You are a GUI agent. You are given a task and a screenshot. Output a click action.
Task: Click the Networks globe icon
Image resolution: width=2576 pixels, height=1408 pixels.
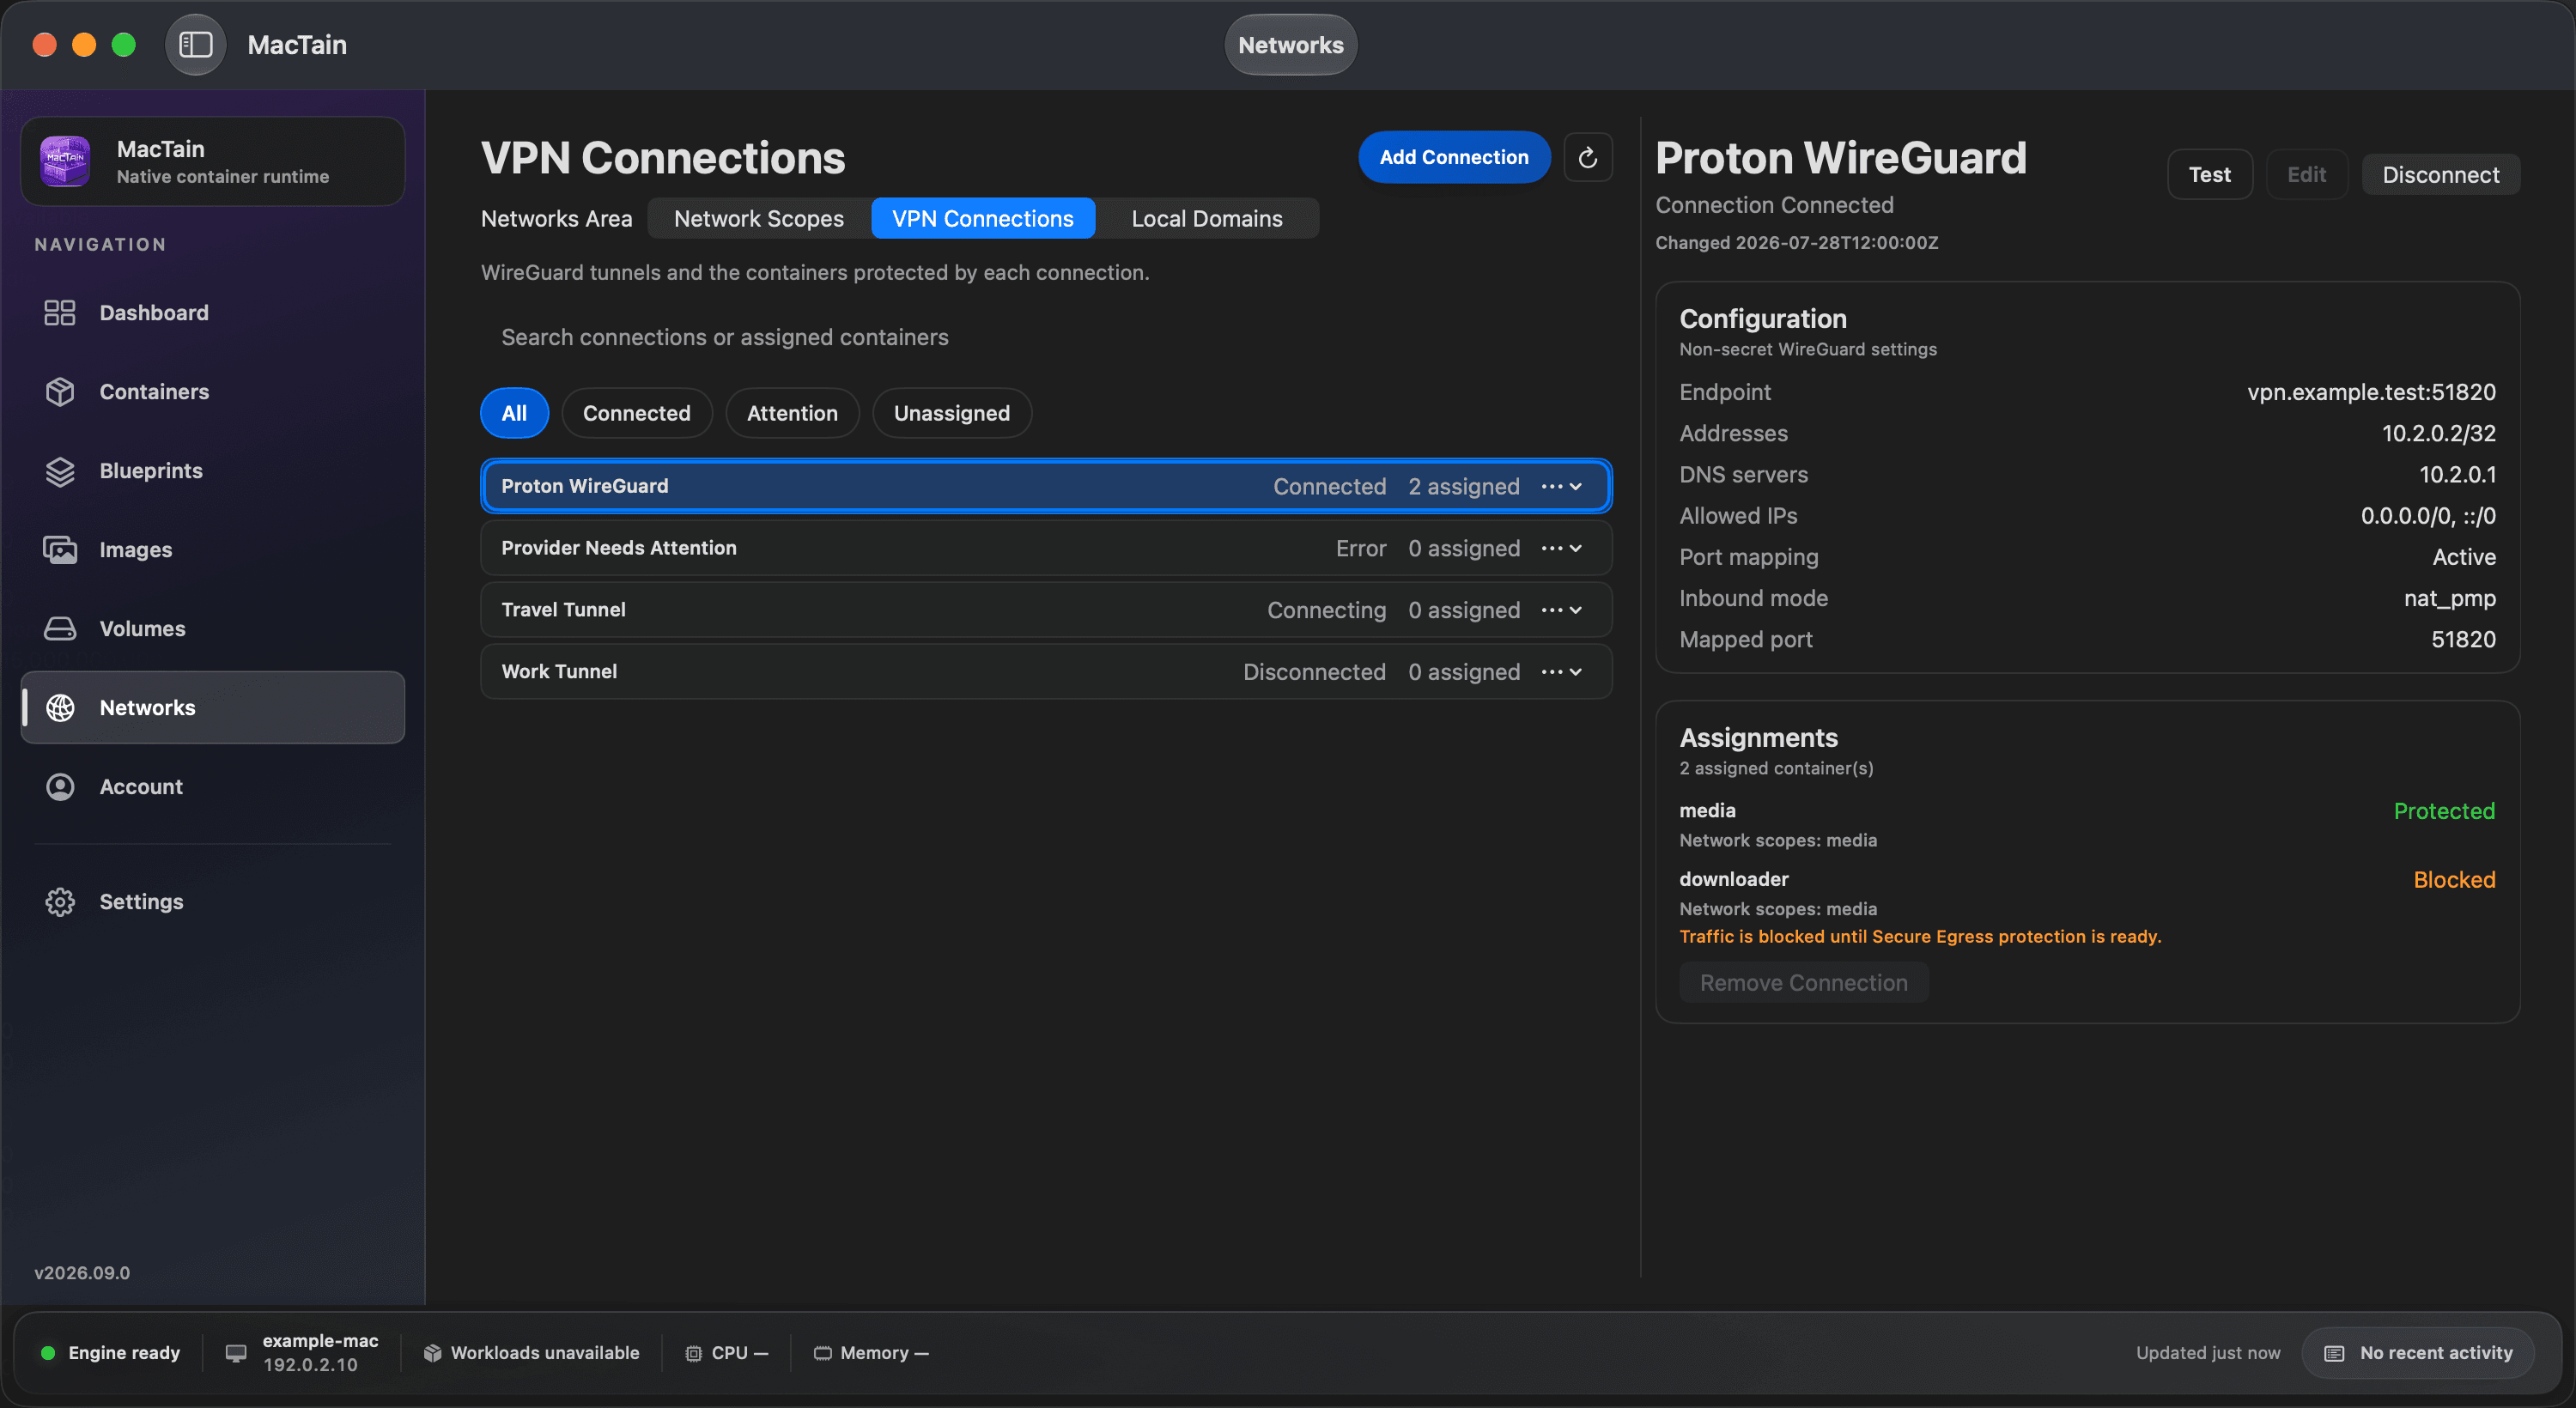[x=60, y=708]
